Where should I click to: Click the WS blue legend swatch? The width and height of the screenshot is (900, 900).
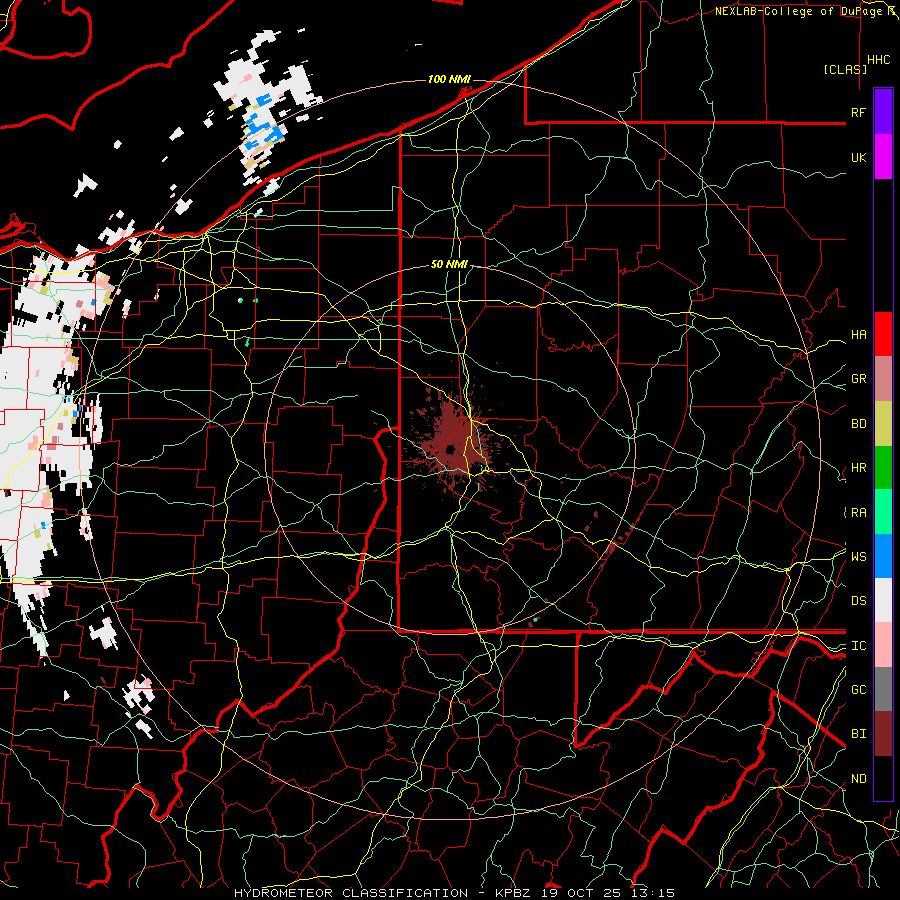883,556
